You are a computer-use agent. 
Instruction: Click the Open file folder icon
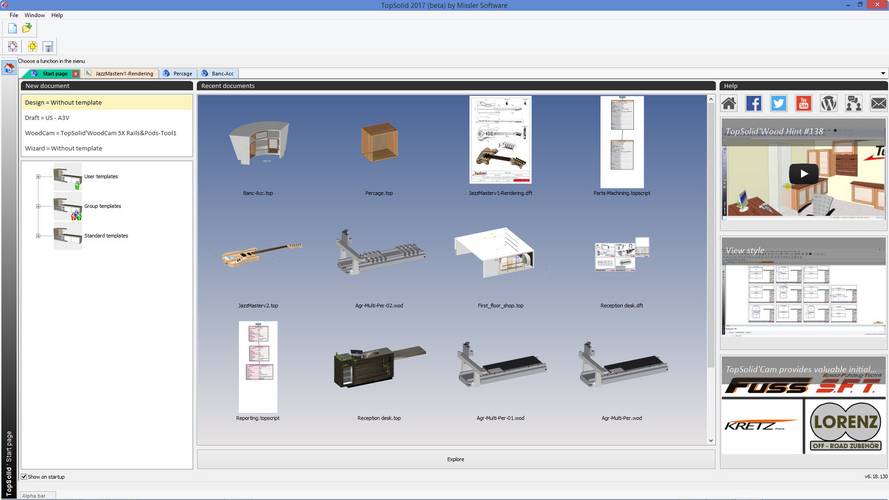pyautogui.click(x=28, y=28)
